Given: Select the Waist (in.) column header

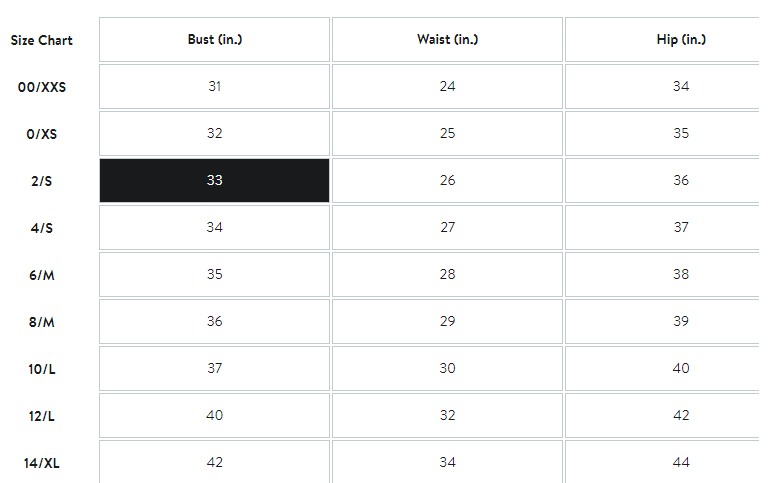Looking at the screenshot, I should [447, 40].
